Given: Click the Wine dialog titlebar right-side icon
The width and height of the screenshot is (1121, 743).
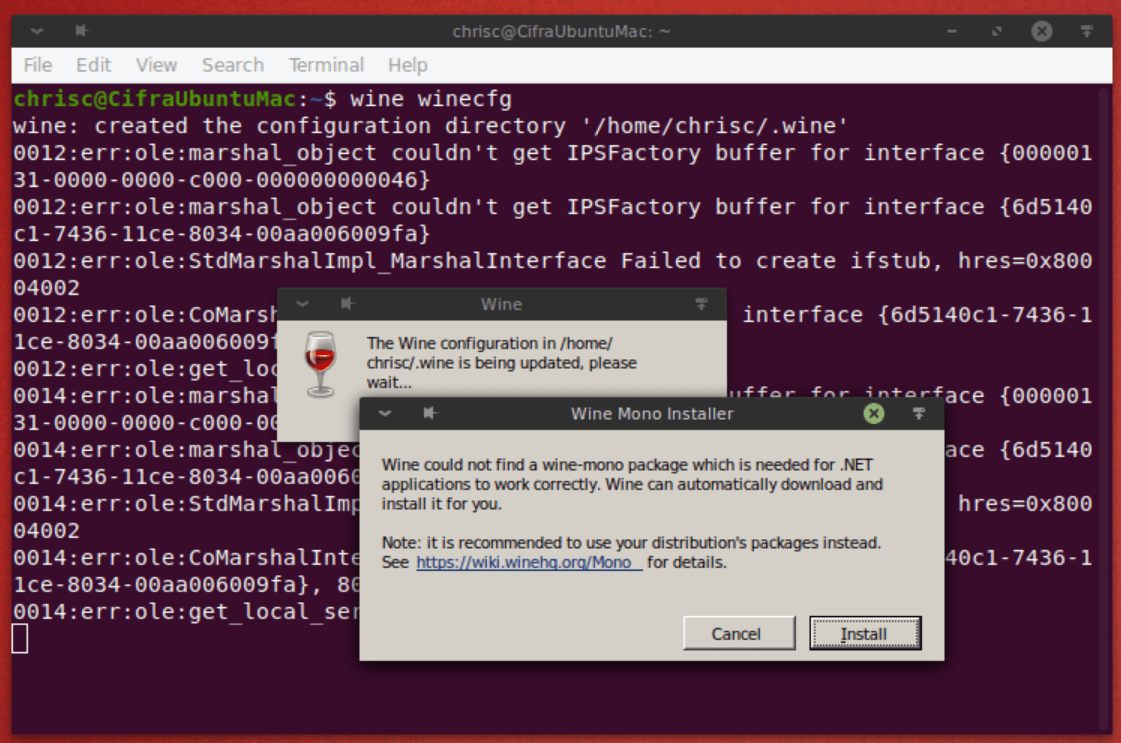Looking at the screenshot, I should click(x=701, y=304).
